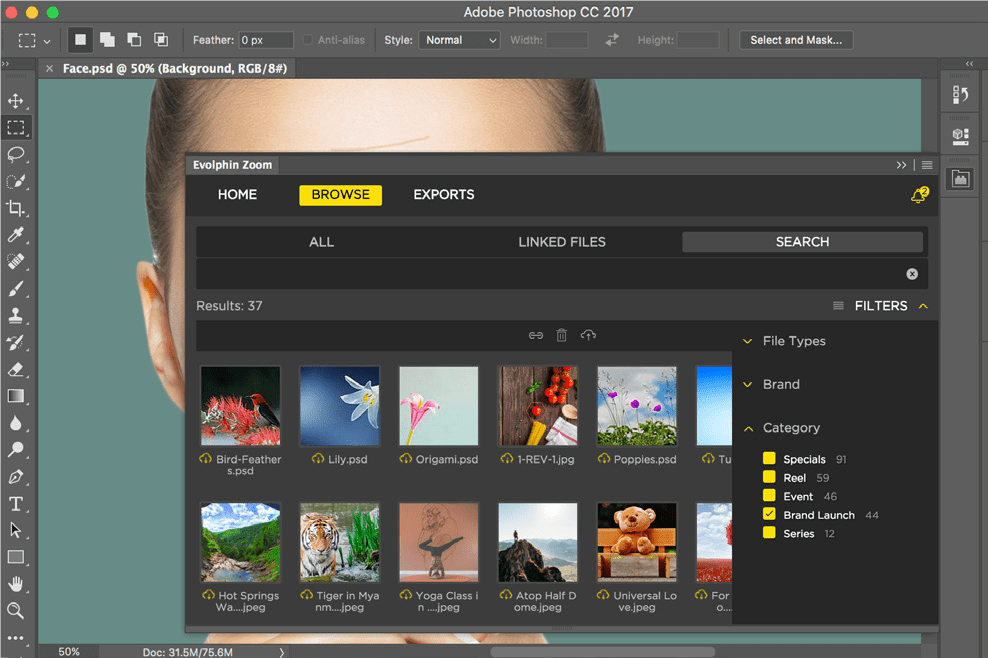Screen dimensions: 988x658
Task: Click the trash delete icon above thumbnails
Action: (x=561, y=335)
